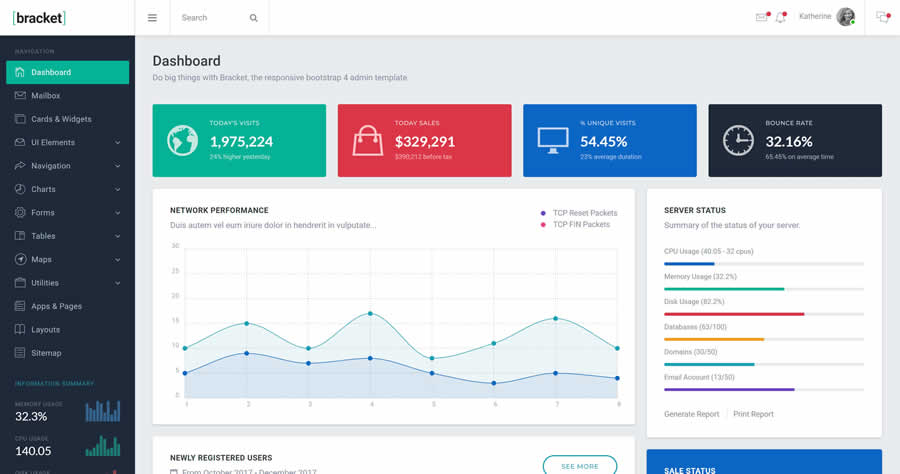Click the 1,975,224 visits value
This screenshot has width=900, height=474.
pyautogui.click(x=241, y=141)
